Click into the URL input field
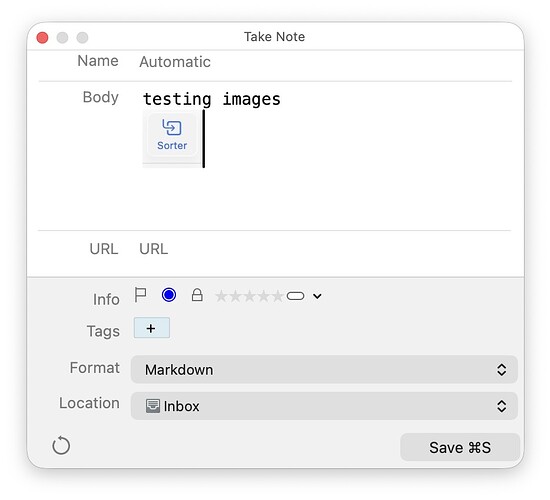 pyautogui.click(x=324, y=249)
